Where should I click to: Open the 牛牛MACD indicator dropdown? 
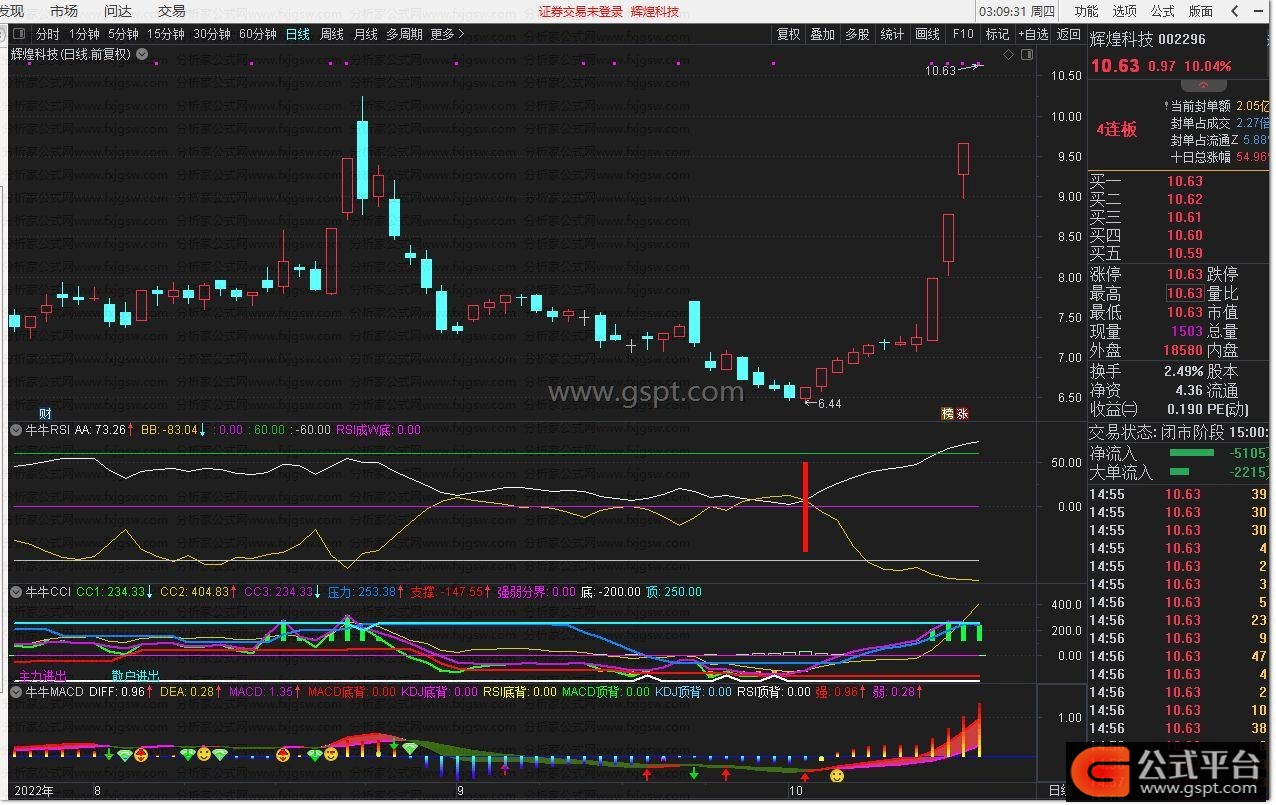[16, 691]
